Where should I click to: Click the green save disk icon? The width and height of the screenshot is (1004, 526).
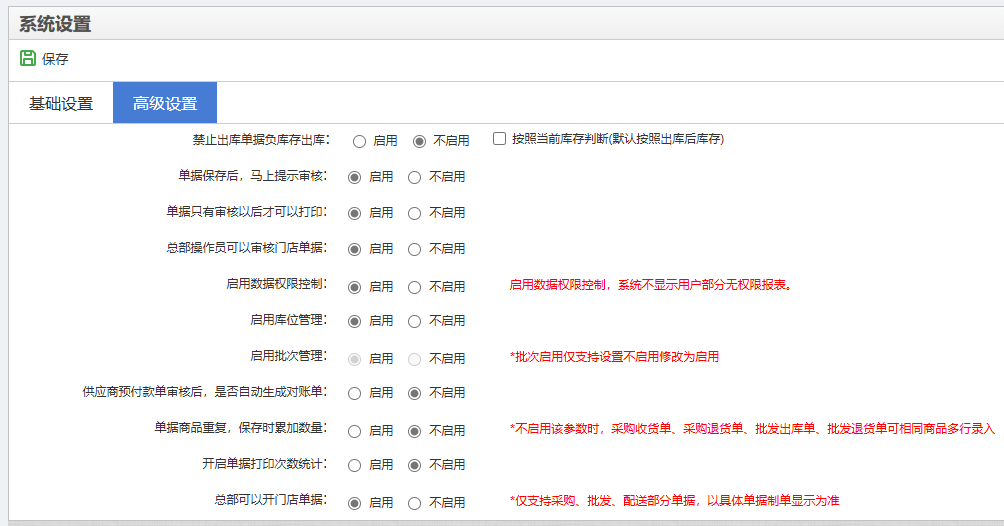(28, 58)
